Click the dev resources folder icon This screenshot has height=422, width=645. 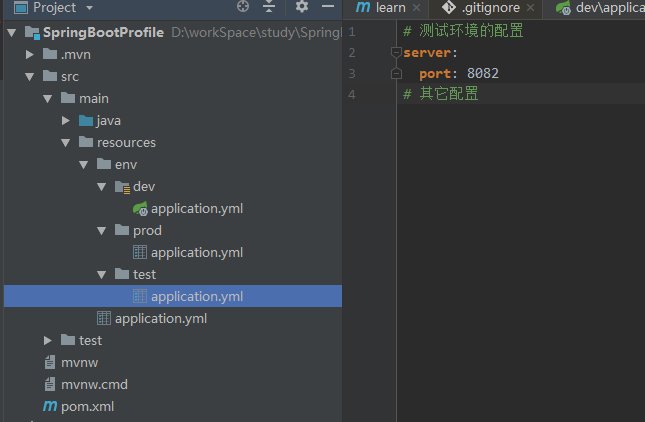123,187
